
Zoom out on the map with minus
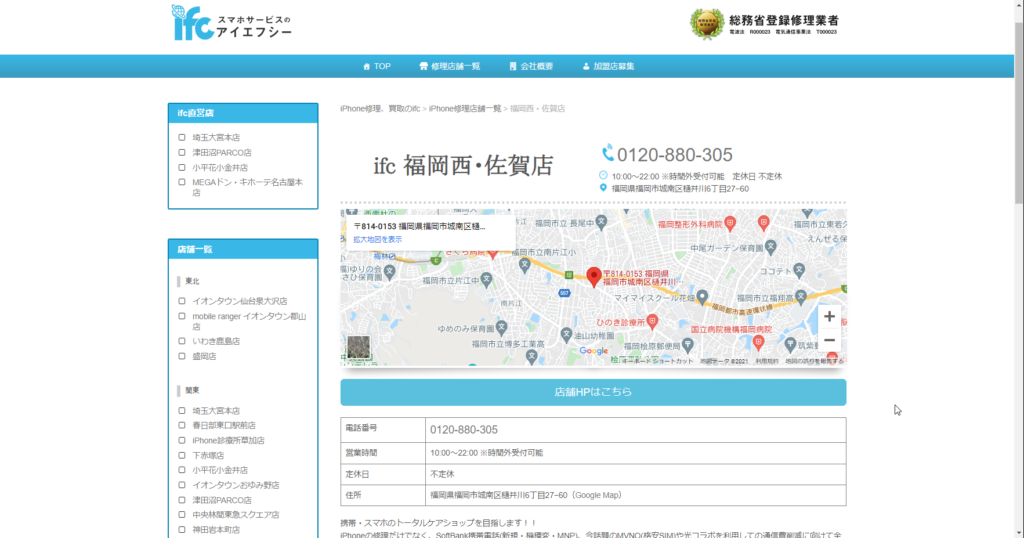[829, 340]
